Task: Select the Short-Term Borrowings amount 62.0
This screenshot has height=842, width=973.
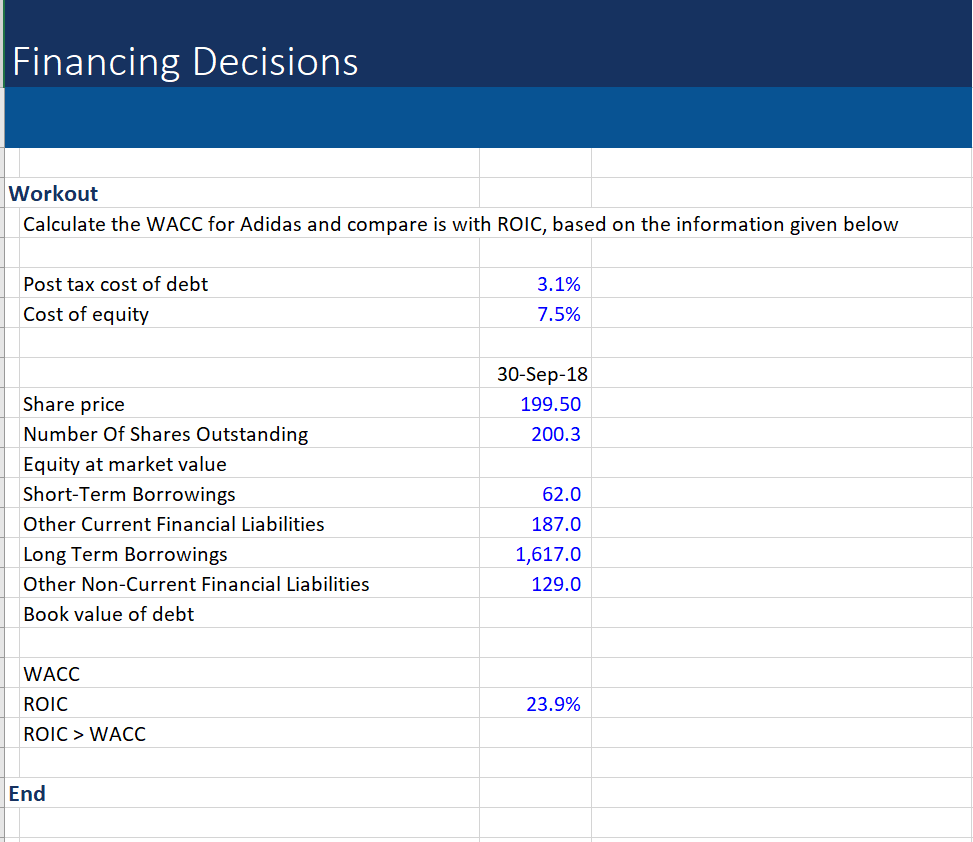Action: [x=535, y=494]
